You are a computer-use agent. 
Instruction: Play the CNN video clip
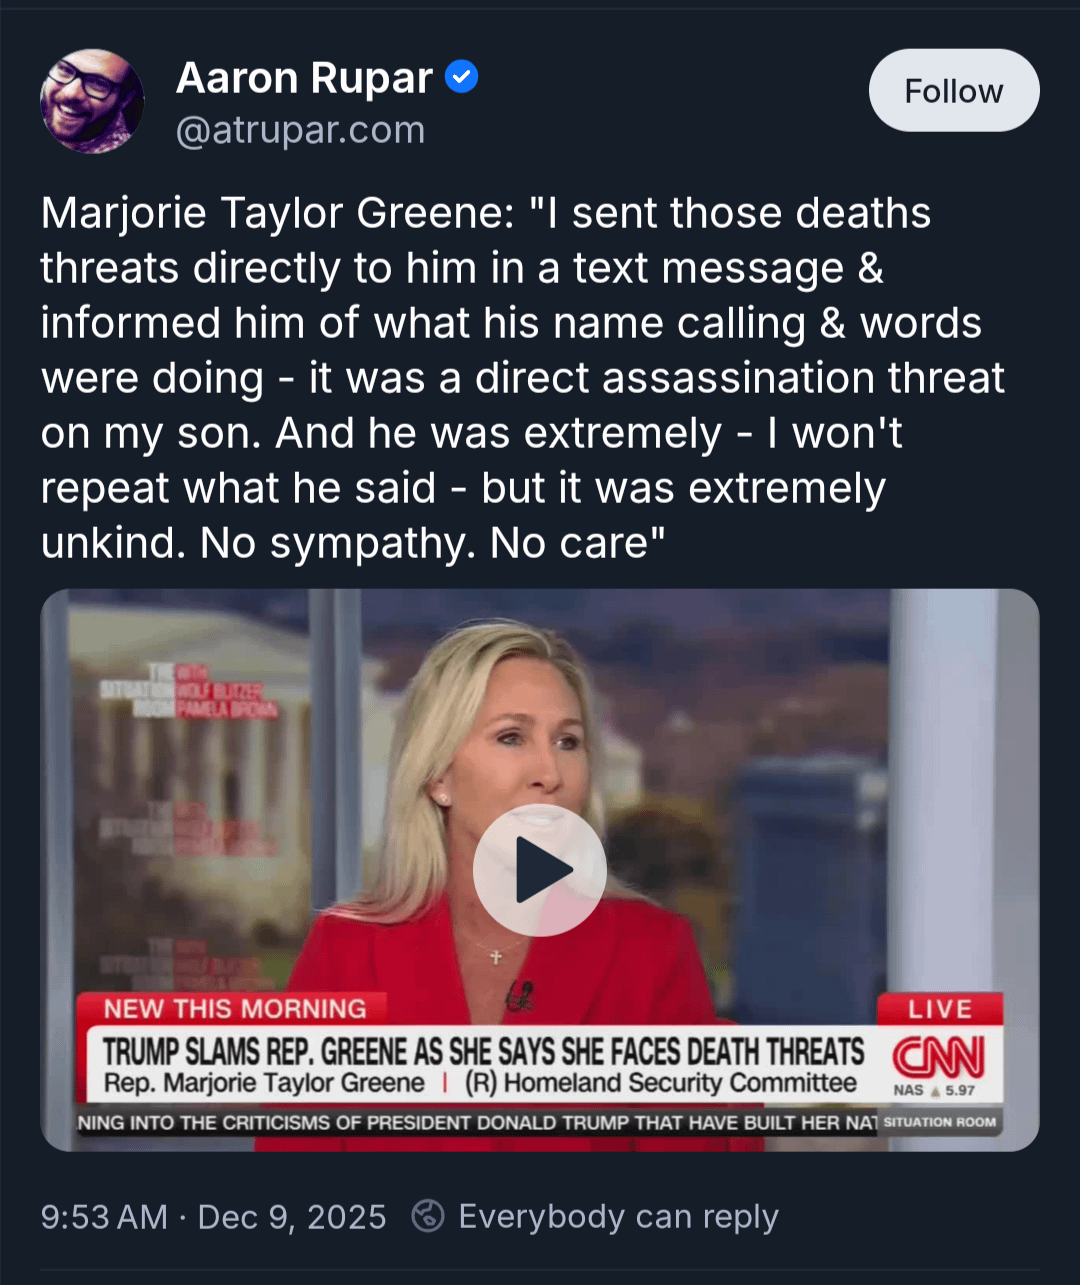point(540,870)
